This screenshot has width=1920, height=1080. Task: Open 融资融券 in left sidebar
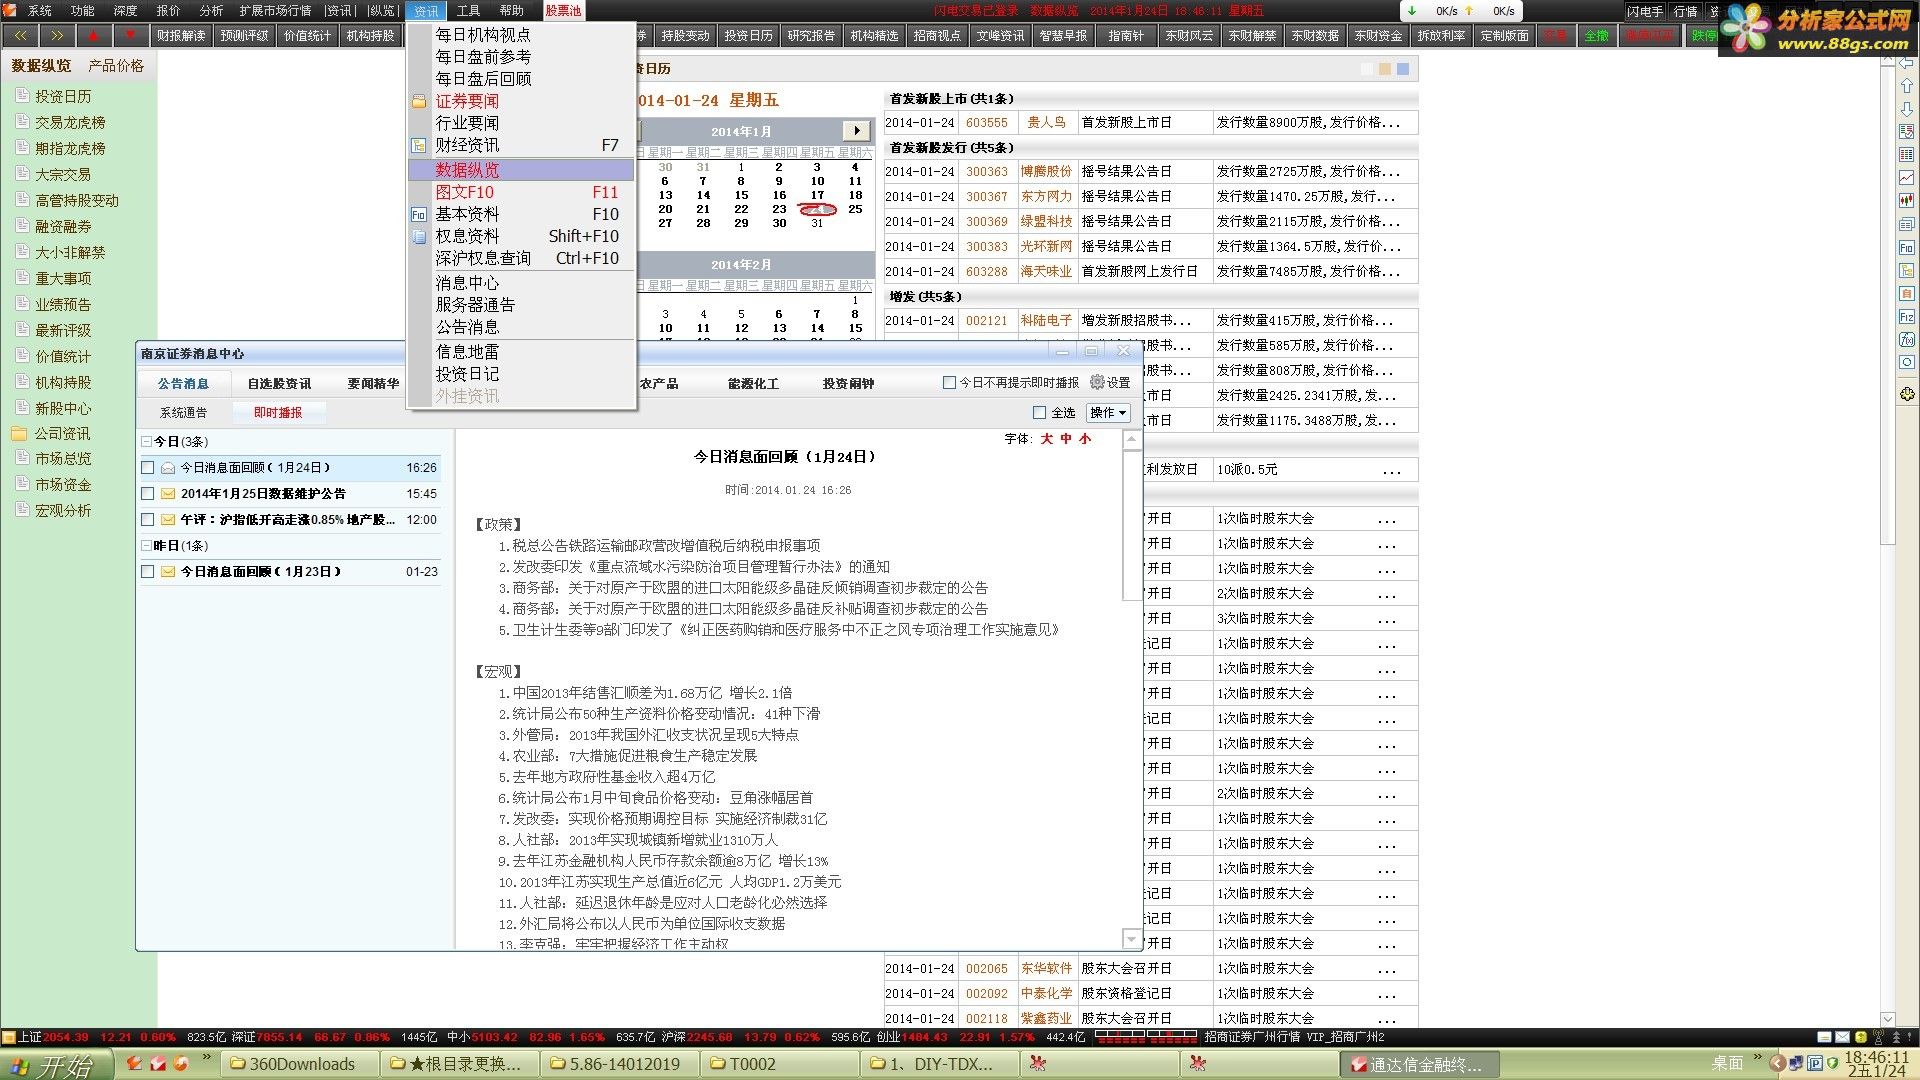[x=63, y=227]
